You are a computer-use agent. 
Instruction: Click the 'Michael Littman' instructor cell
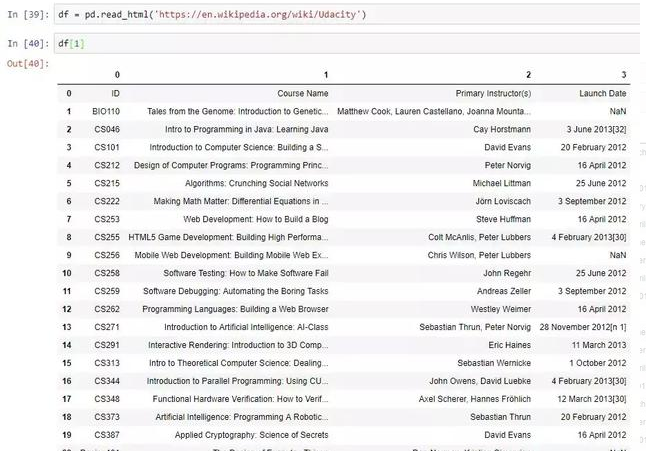(501, 183)
